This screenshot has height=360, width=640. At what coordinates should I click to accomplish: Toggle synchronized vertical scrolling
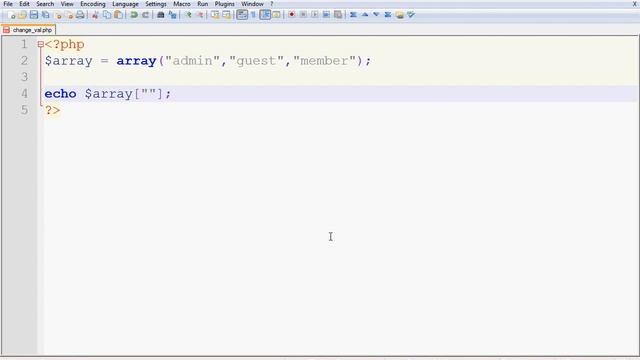[215, 15]
